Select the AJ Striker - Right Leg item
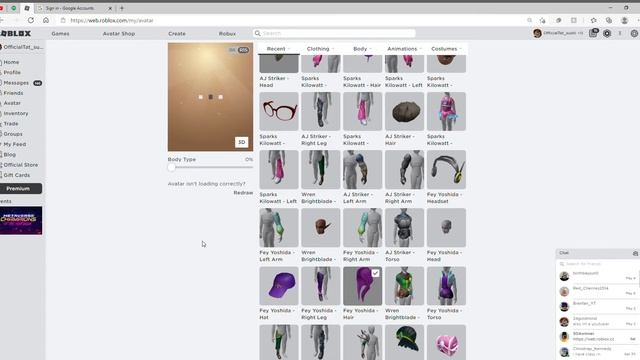640x360 pixels. pyautogui.click(x=320, y=111)
